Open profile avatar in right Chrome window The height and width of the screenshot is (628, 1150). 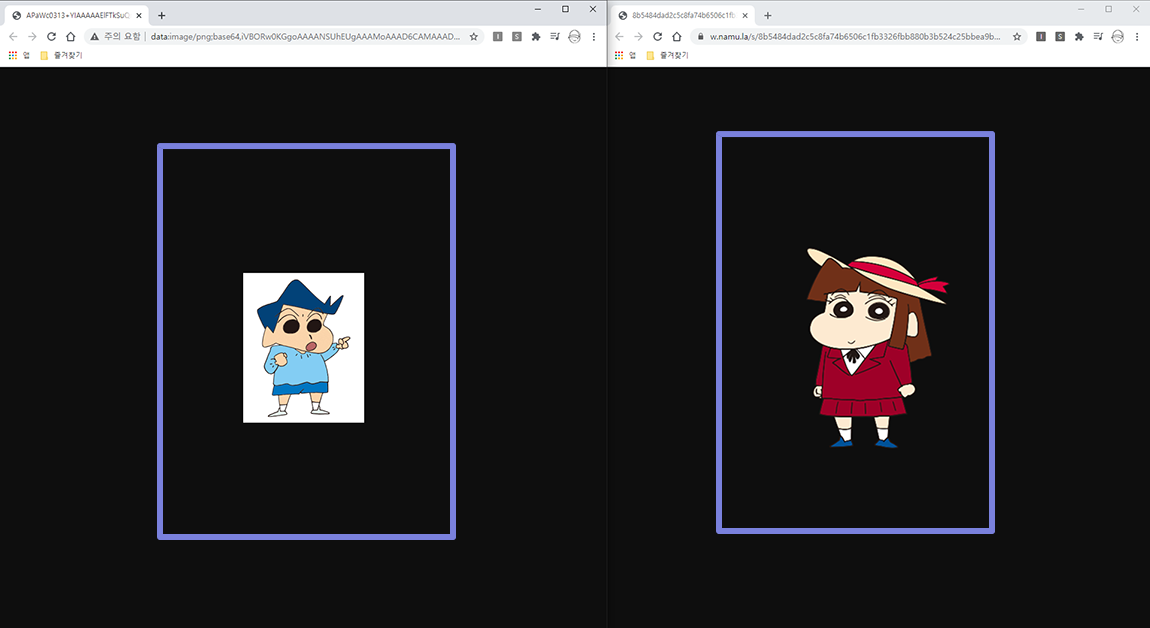tap(1117, 37)
